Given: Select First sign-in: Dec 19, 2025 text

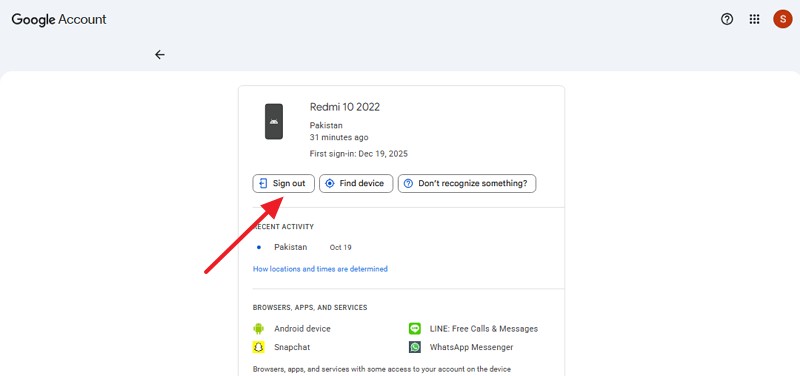Looking at the screenshot, I should pyautogui.click(x=359, y=154).
